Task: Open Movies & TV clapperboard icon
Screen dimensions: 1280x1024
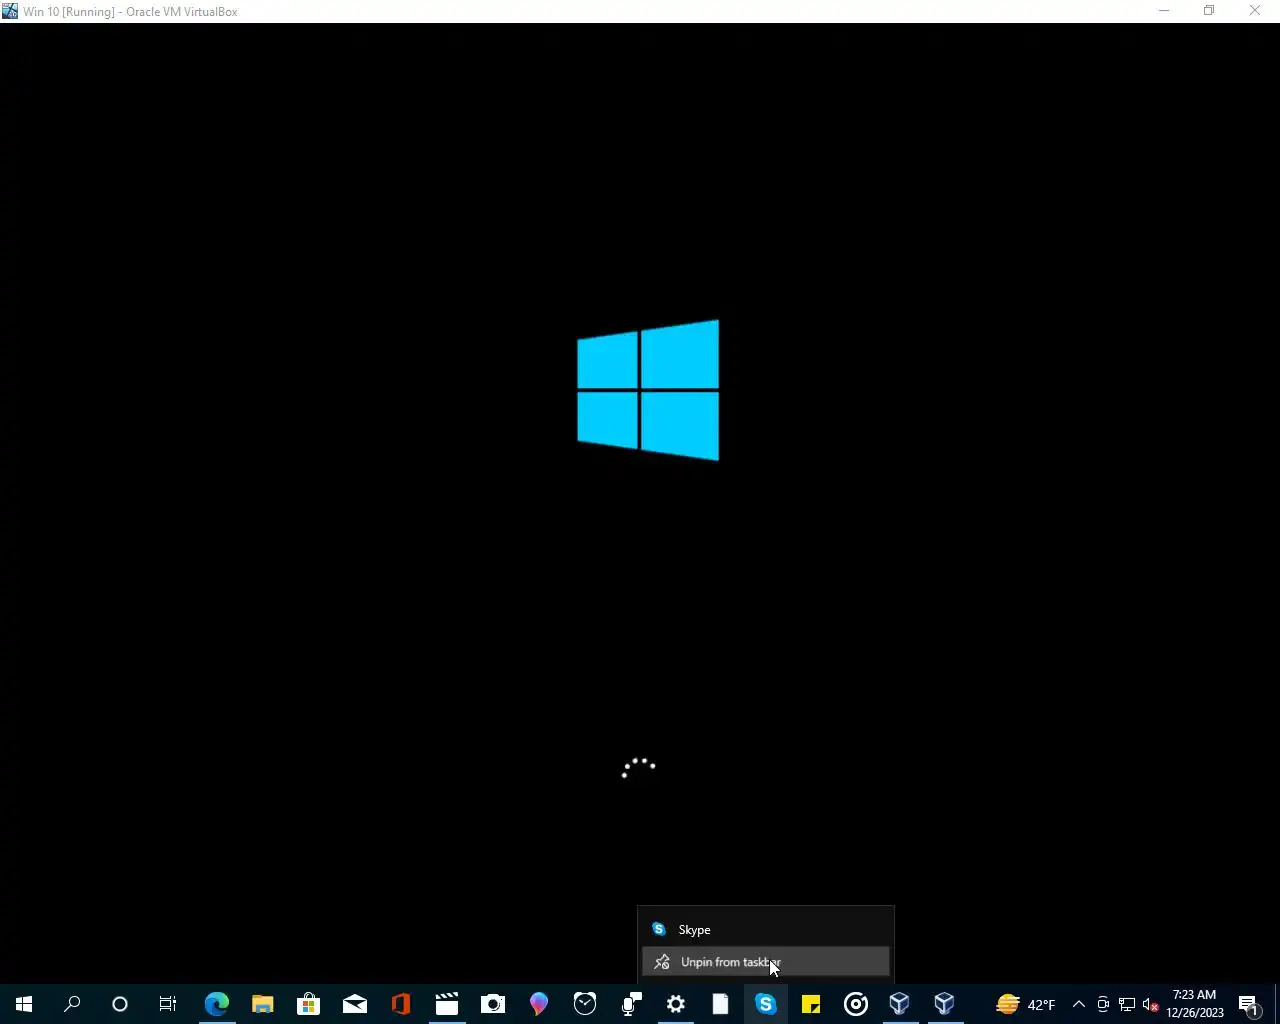Action: (446, 1004)
